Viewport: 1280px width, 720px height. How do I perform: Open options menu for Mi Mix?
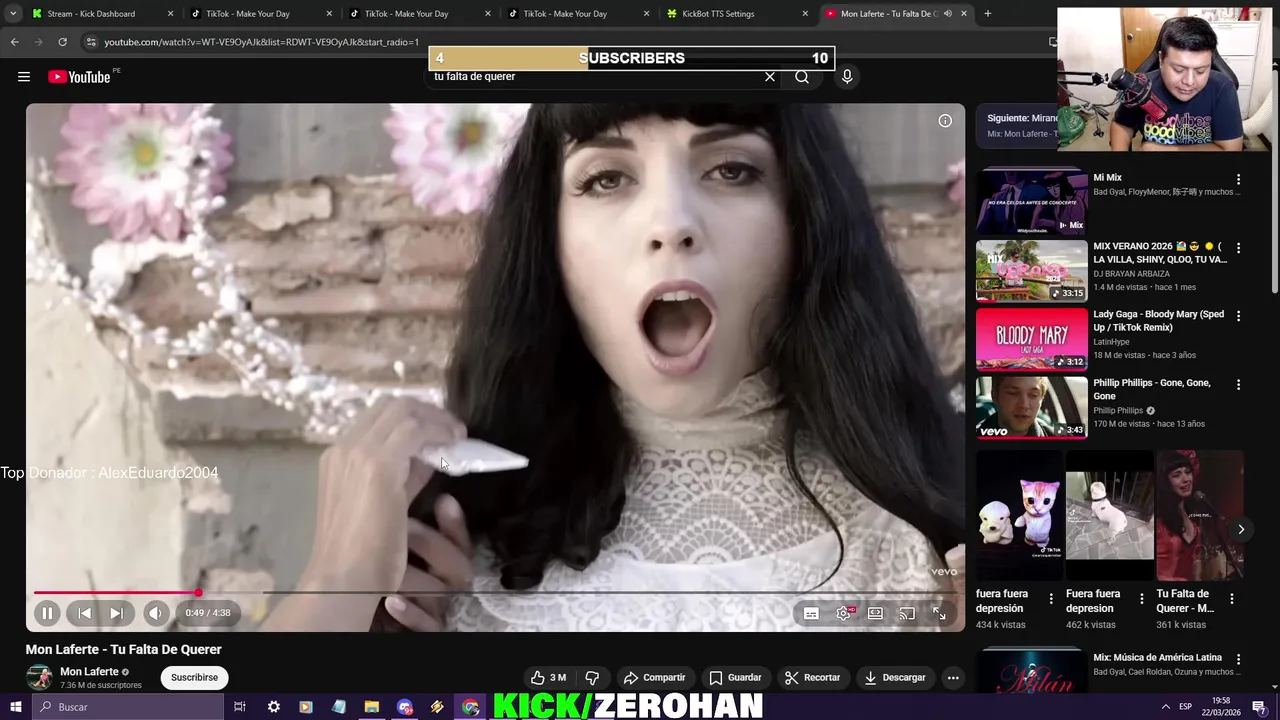[1238, 180]
